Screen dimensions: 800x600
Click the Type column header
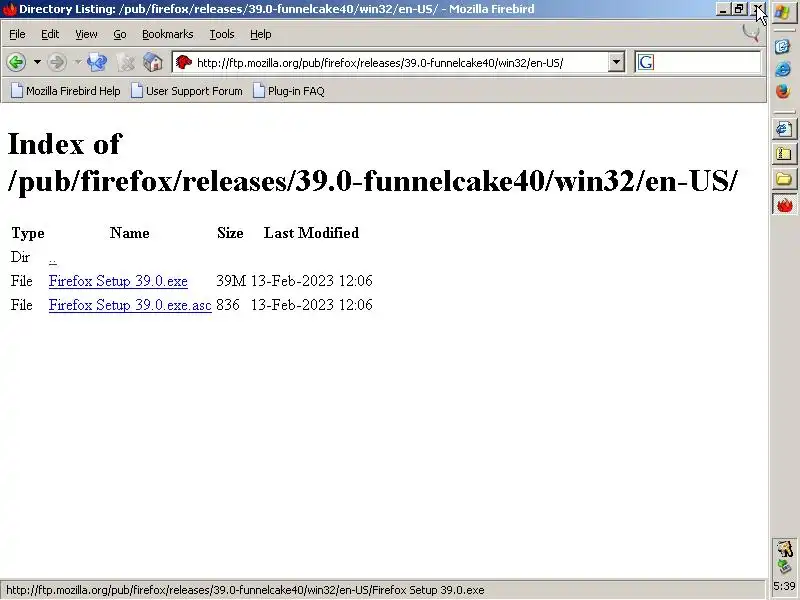(x=28, y=233)
